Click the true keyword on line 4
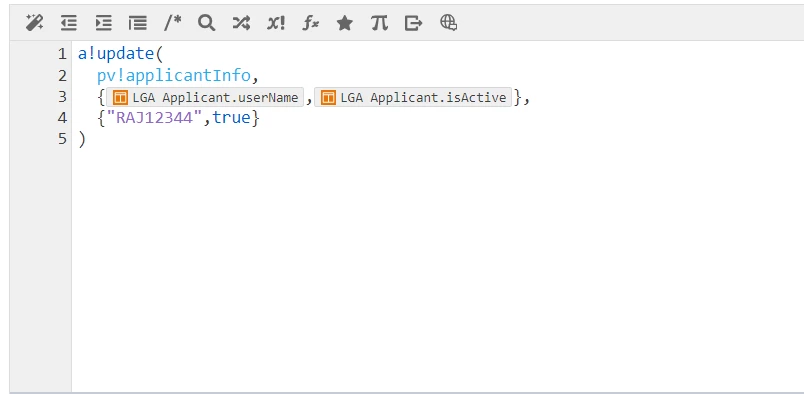The height and width of the screenshot is (394, 804). (231, 118)
